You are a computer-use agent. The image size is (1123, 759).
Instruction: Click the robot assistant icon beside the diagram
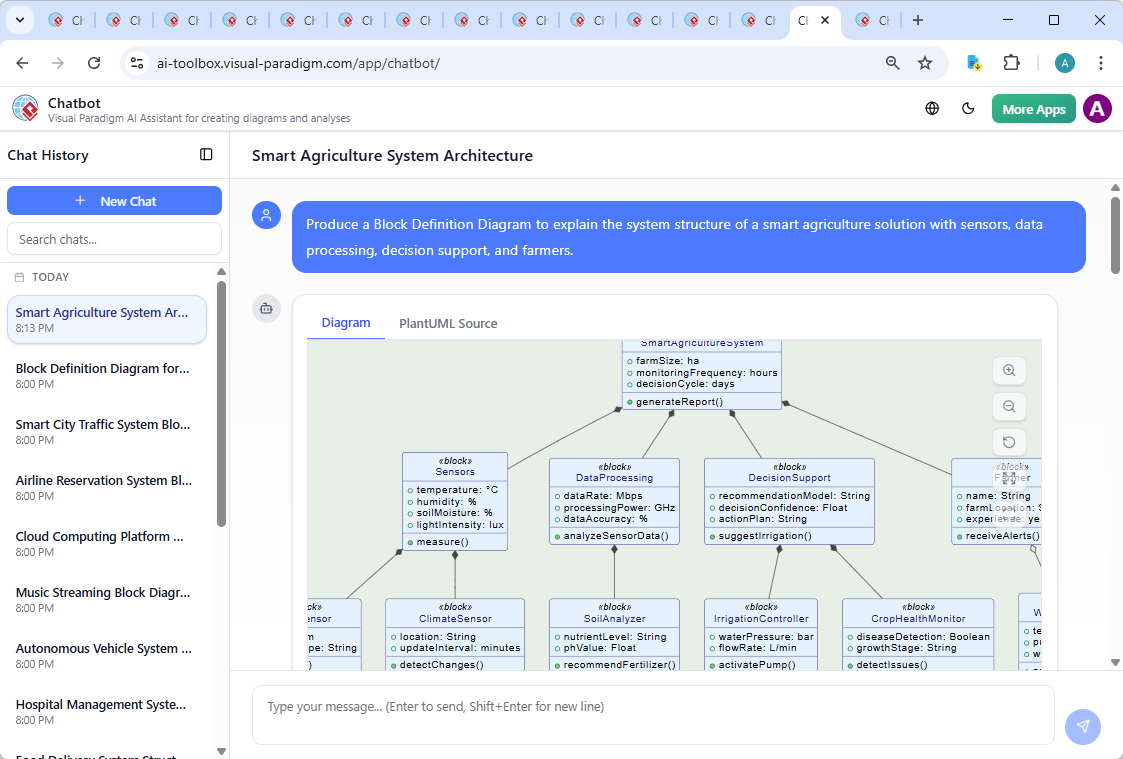tap(266, 309)
